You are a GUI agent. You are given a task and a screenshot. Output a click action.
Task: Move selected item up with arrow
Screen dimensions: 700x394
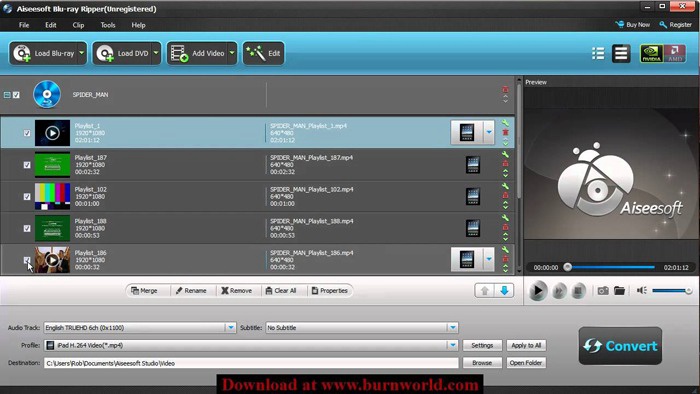click(x=484, y=291)
